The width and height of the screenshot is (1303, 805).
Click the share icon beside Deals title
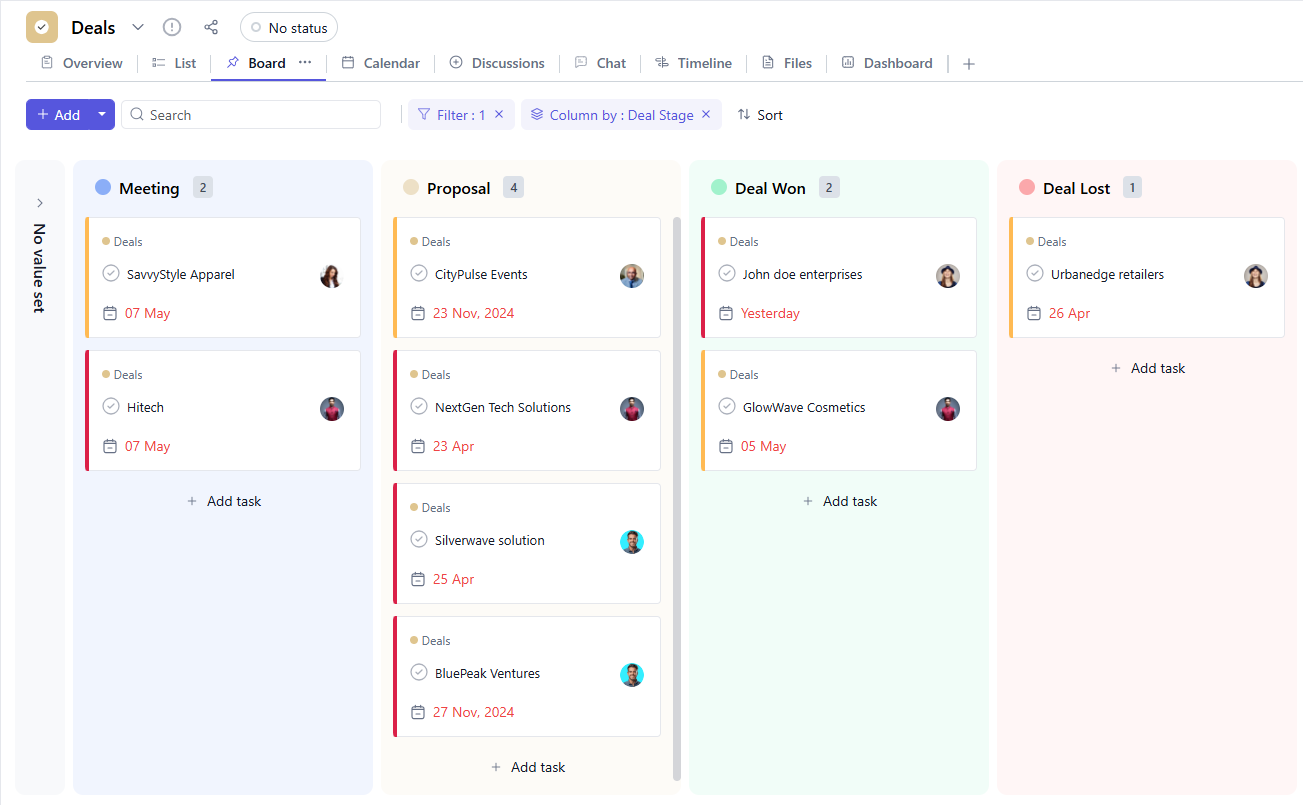211,27
